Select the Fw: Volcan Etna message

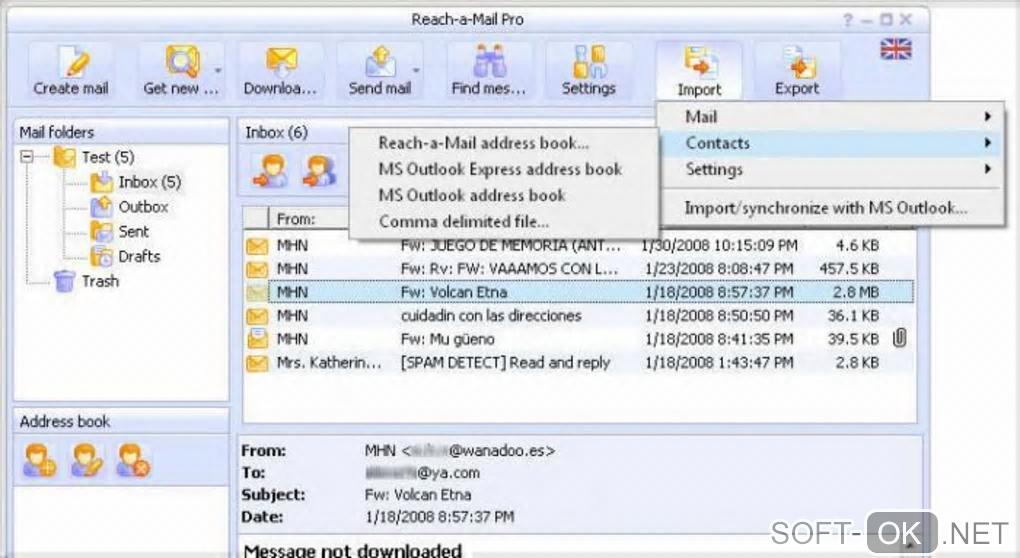(579, 293)
